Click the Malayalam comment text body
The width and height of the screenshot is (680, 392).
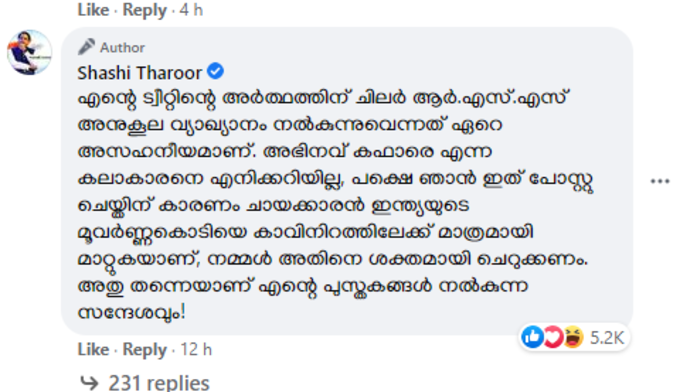pyautogui.click(x=335, y=206)
